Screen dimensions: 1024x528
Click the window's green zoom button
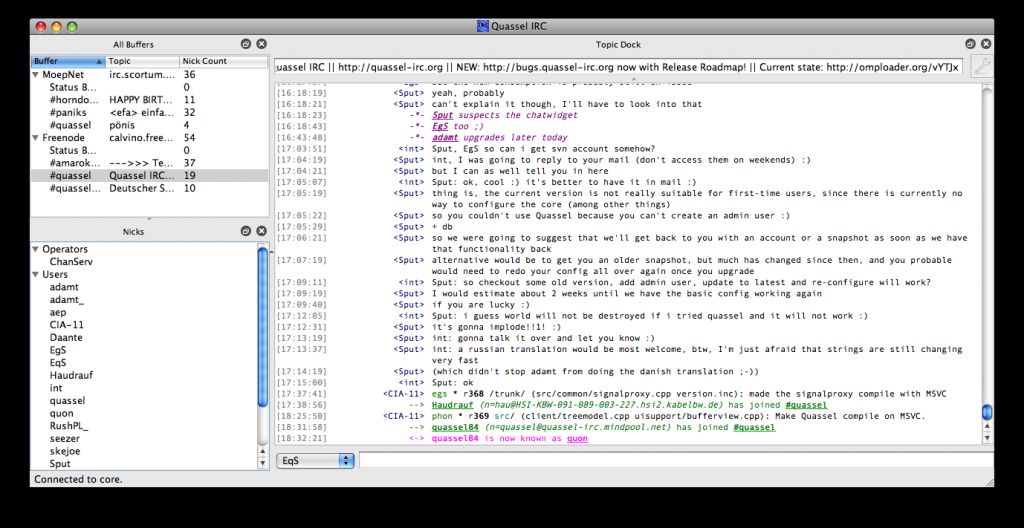(x=72, y=27)
